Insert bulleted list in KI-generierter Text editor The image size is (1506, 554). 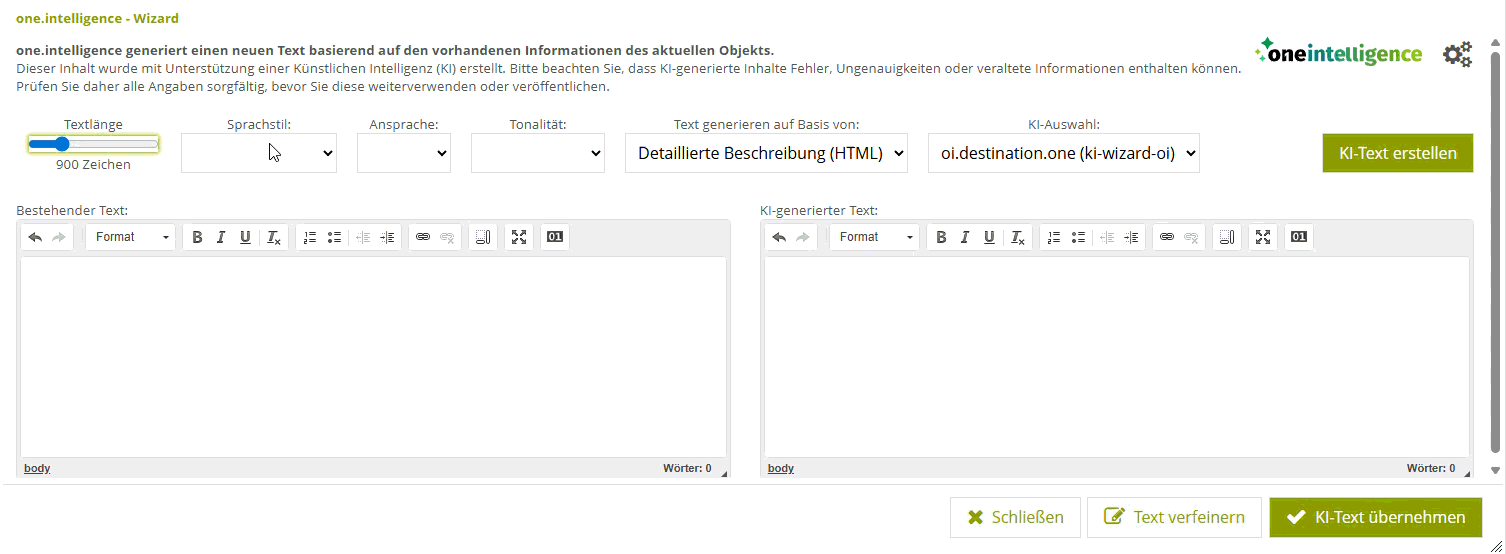tap(1078, 237)
